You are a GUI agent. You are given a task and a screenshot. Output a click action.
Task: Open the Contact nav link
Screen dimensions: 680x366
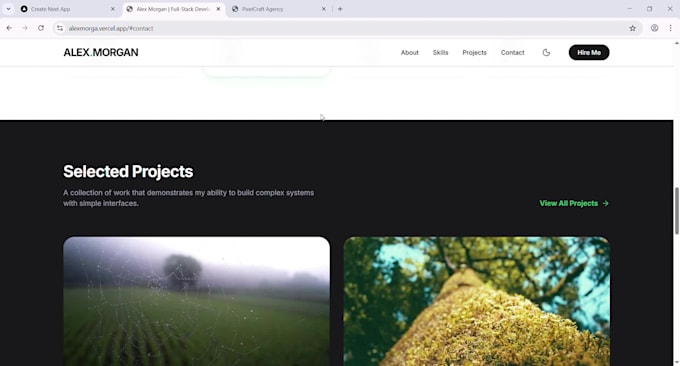[x=513, y=52]
